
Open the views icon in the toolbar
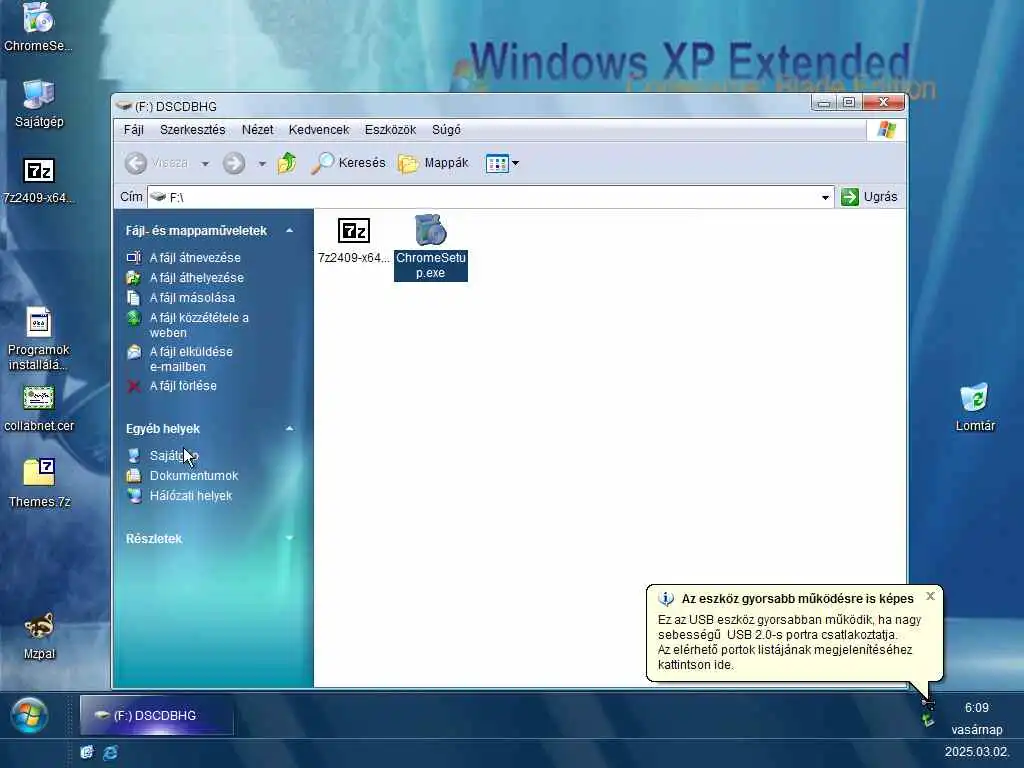pos(496,163)
